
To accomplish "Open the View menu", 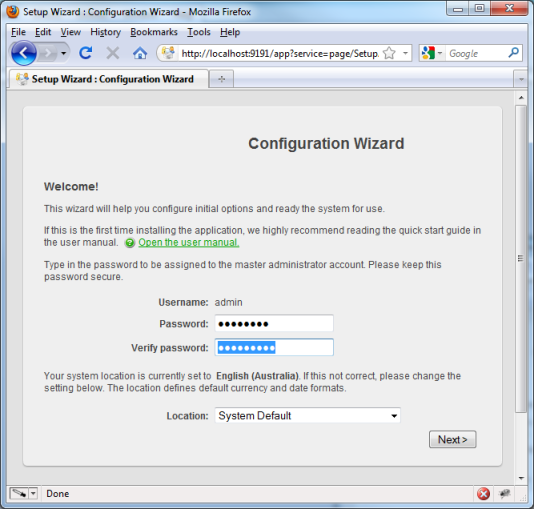I will point(70,32).
